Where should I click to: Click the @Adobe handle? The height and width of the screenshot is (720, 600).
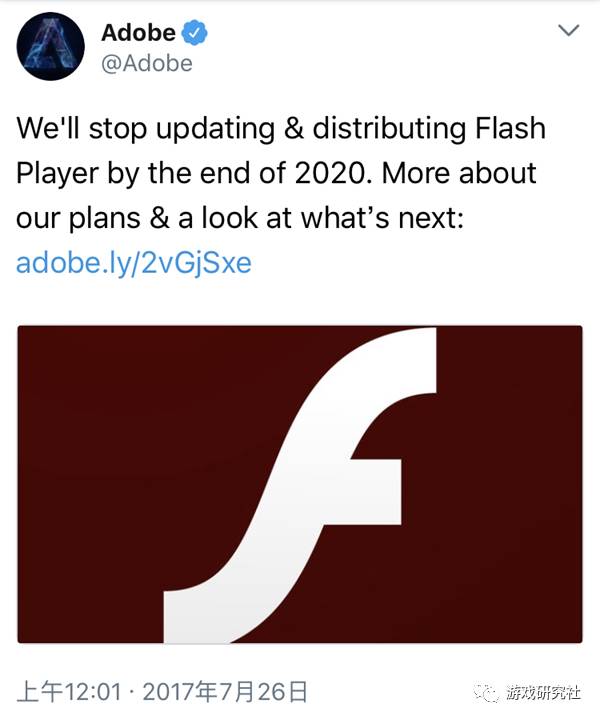[x=147, y=64]
